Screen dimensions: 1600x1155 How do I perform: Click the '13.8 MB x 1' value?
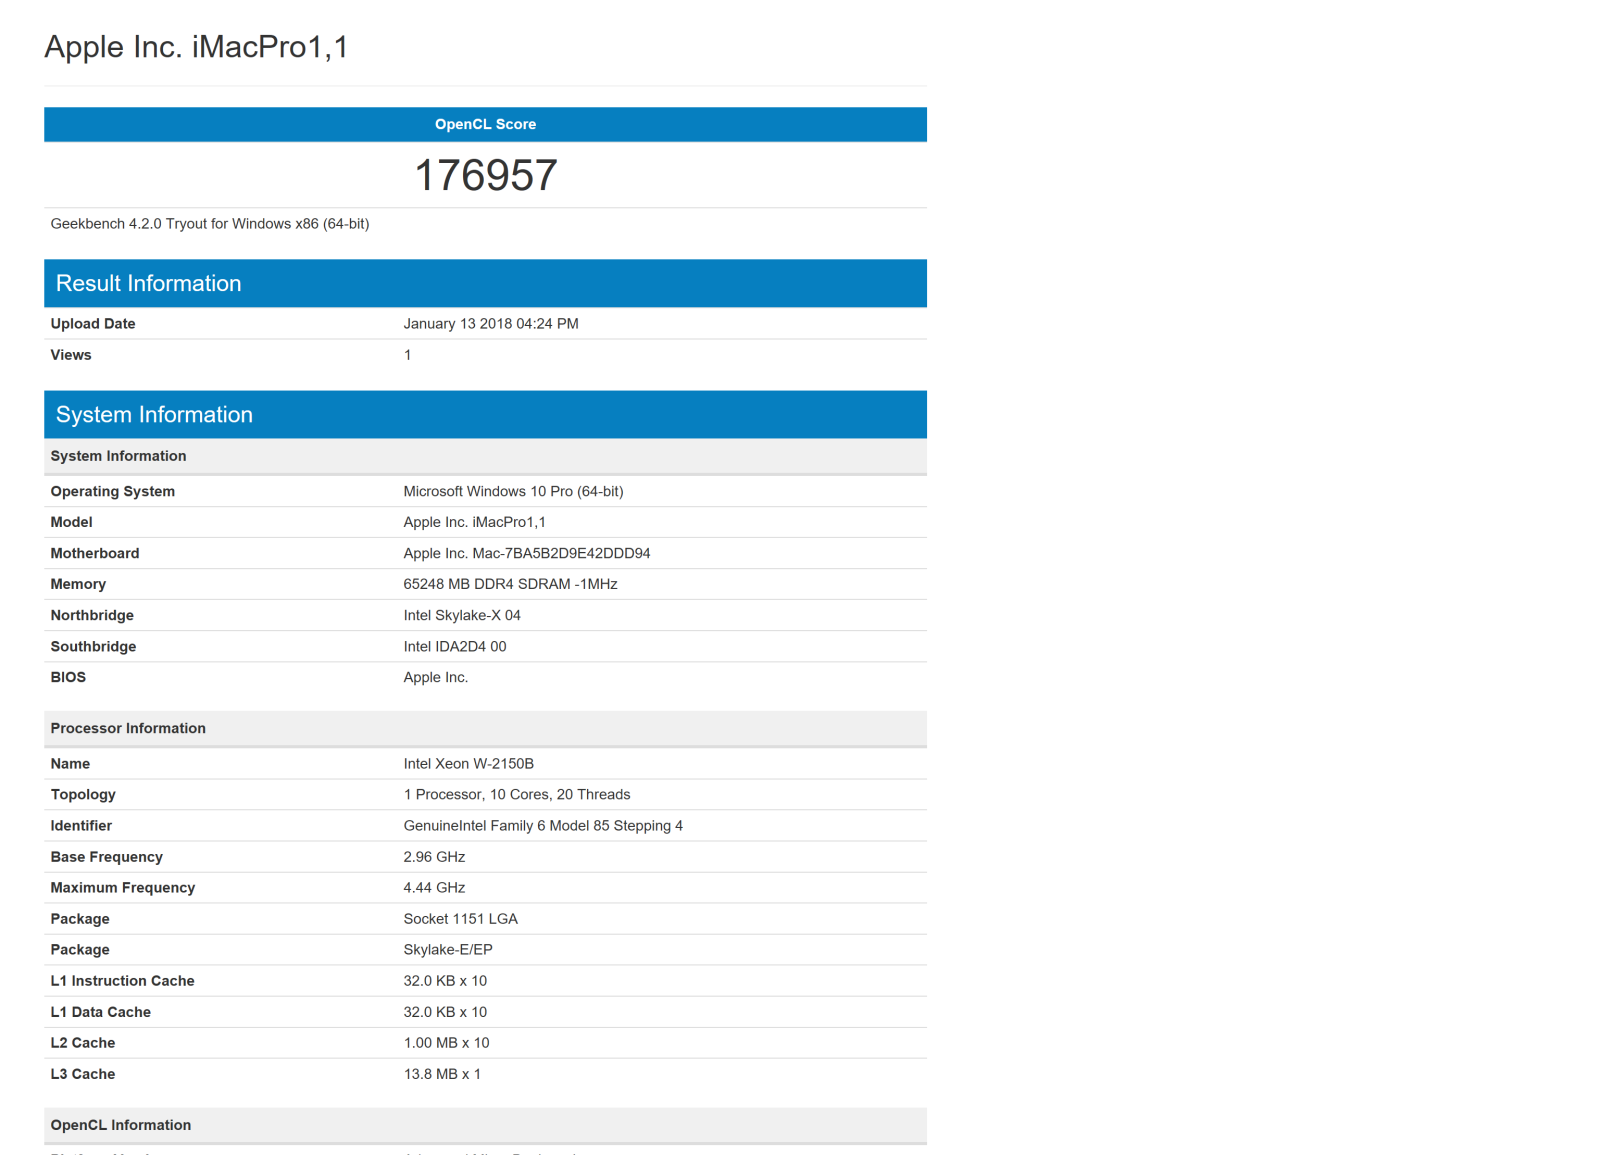(442, 1074)
